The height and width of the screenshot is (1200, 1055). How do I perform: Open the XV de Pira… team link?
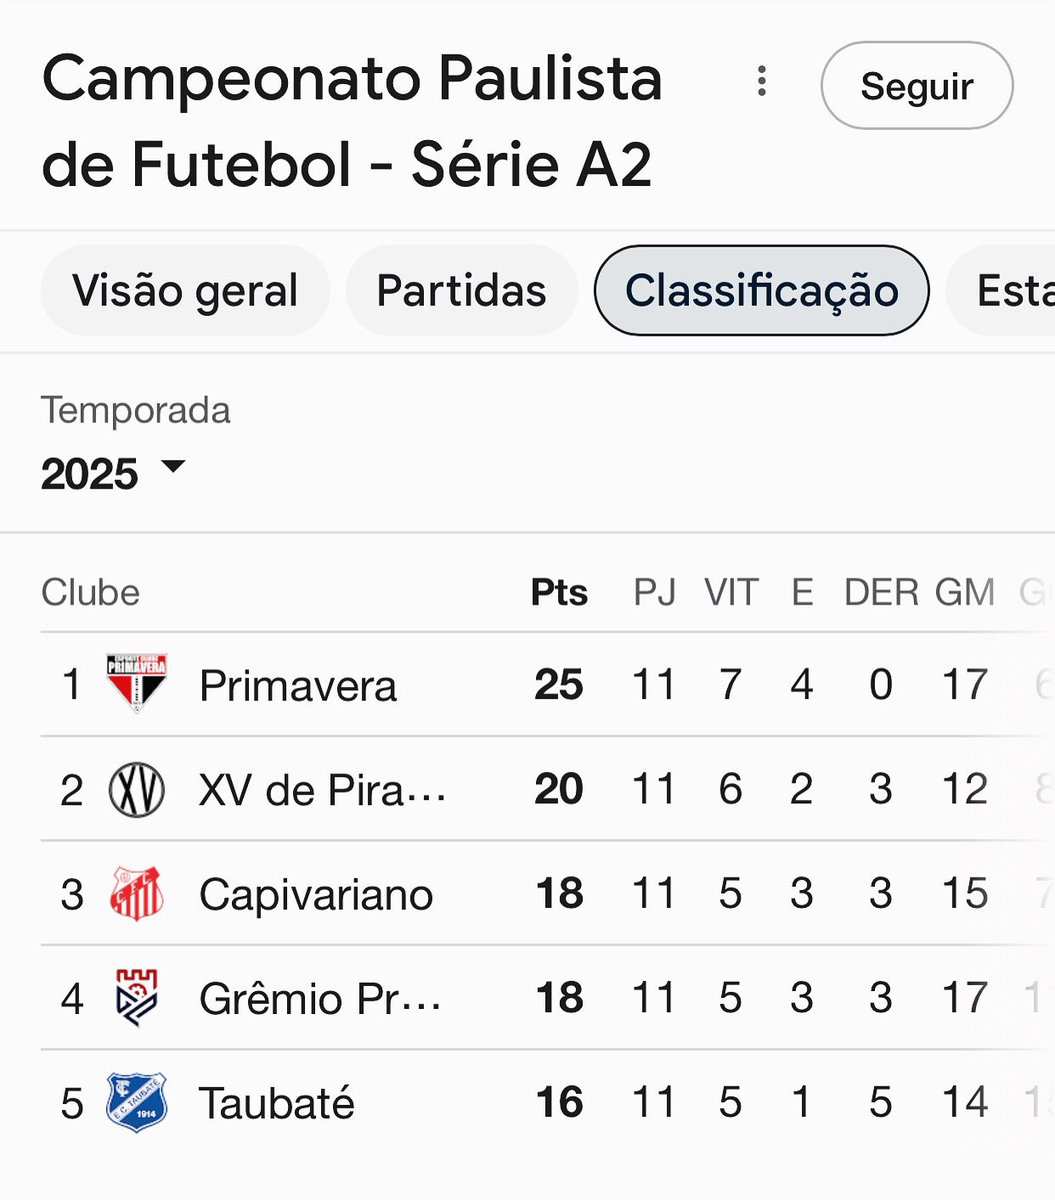coord(321,790)
